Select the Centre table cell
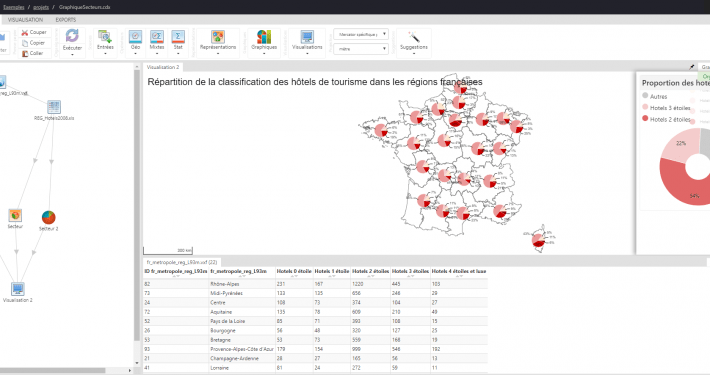This screenshot has width=710, height=375. pyautogui.click(x=242, y=303)
